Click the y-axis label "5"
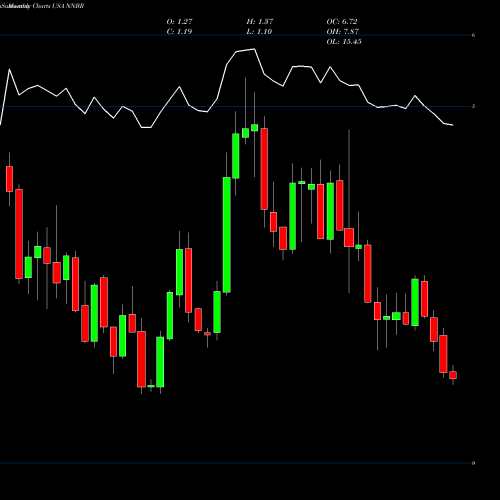The height and width of the screenshot is (500, 500). tap(473, 106)
